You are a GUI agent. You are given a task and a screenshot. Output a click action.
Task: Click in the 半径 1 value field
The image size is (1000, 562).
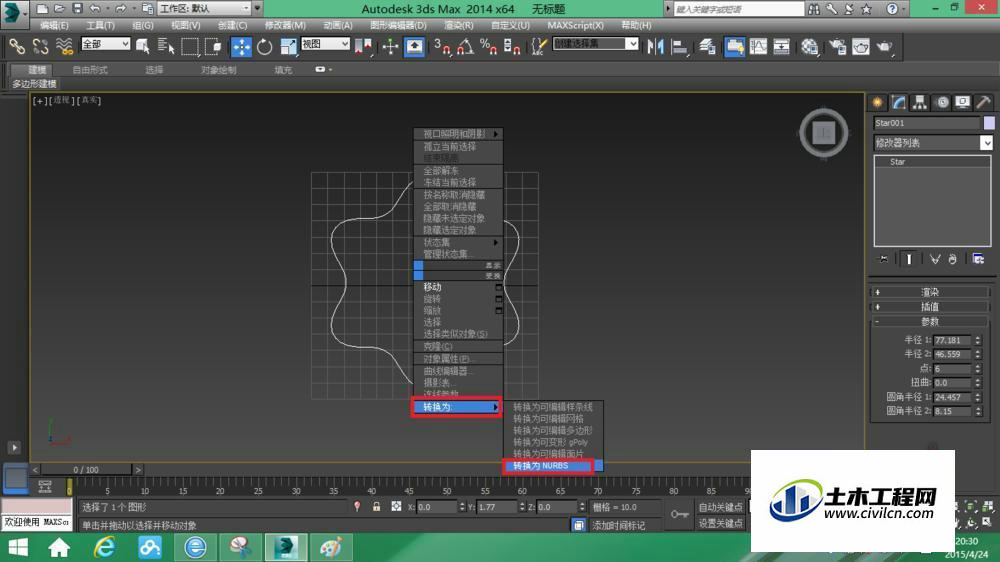coord(952,340)
